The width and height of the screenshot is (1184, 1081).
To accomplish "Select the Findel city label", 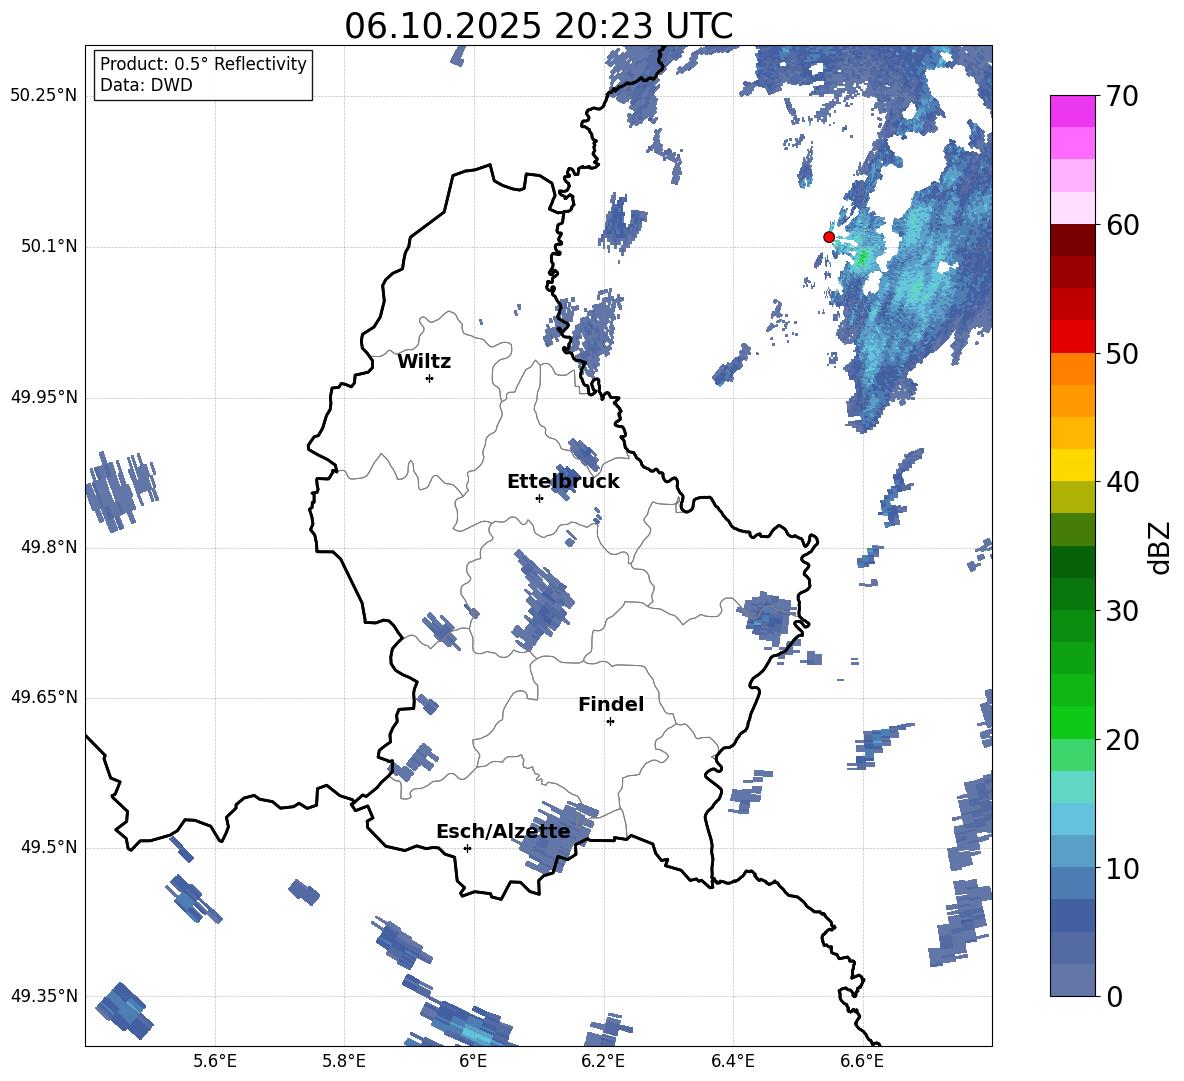I will point(611,704).
